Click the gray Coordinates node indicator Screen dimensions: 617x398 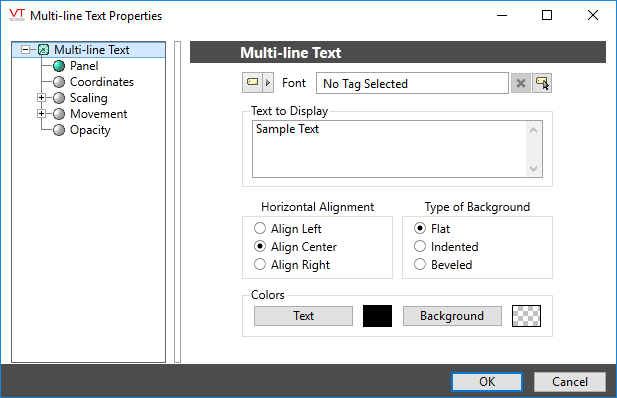(x=59, y=82)
